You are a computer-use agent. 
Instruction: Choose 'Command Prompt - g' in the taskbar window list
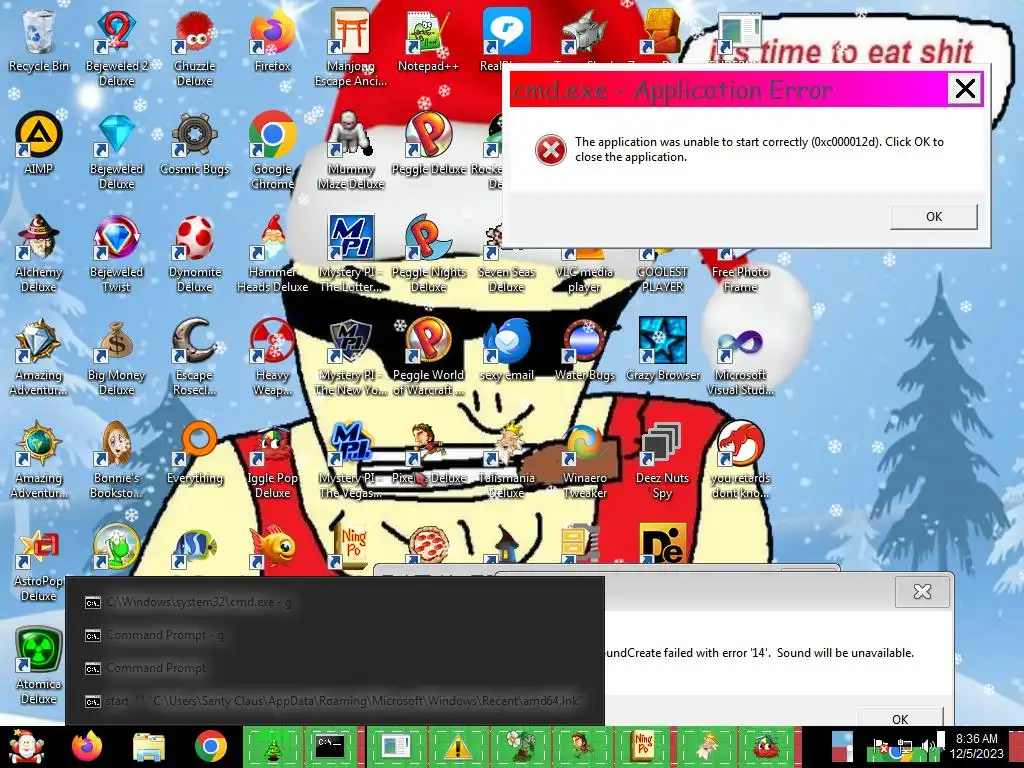[x=335, y=635]
